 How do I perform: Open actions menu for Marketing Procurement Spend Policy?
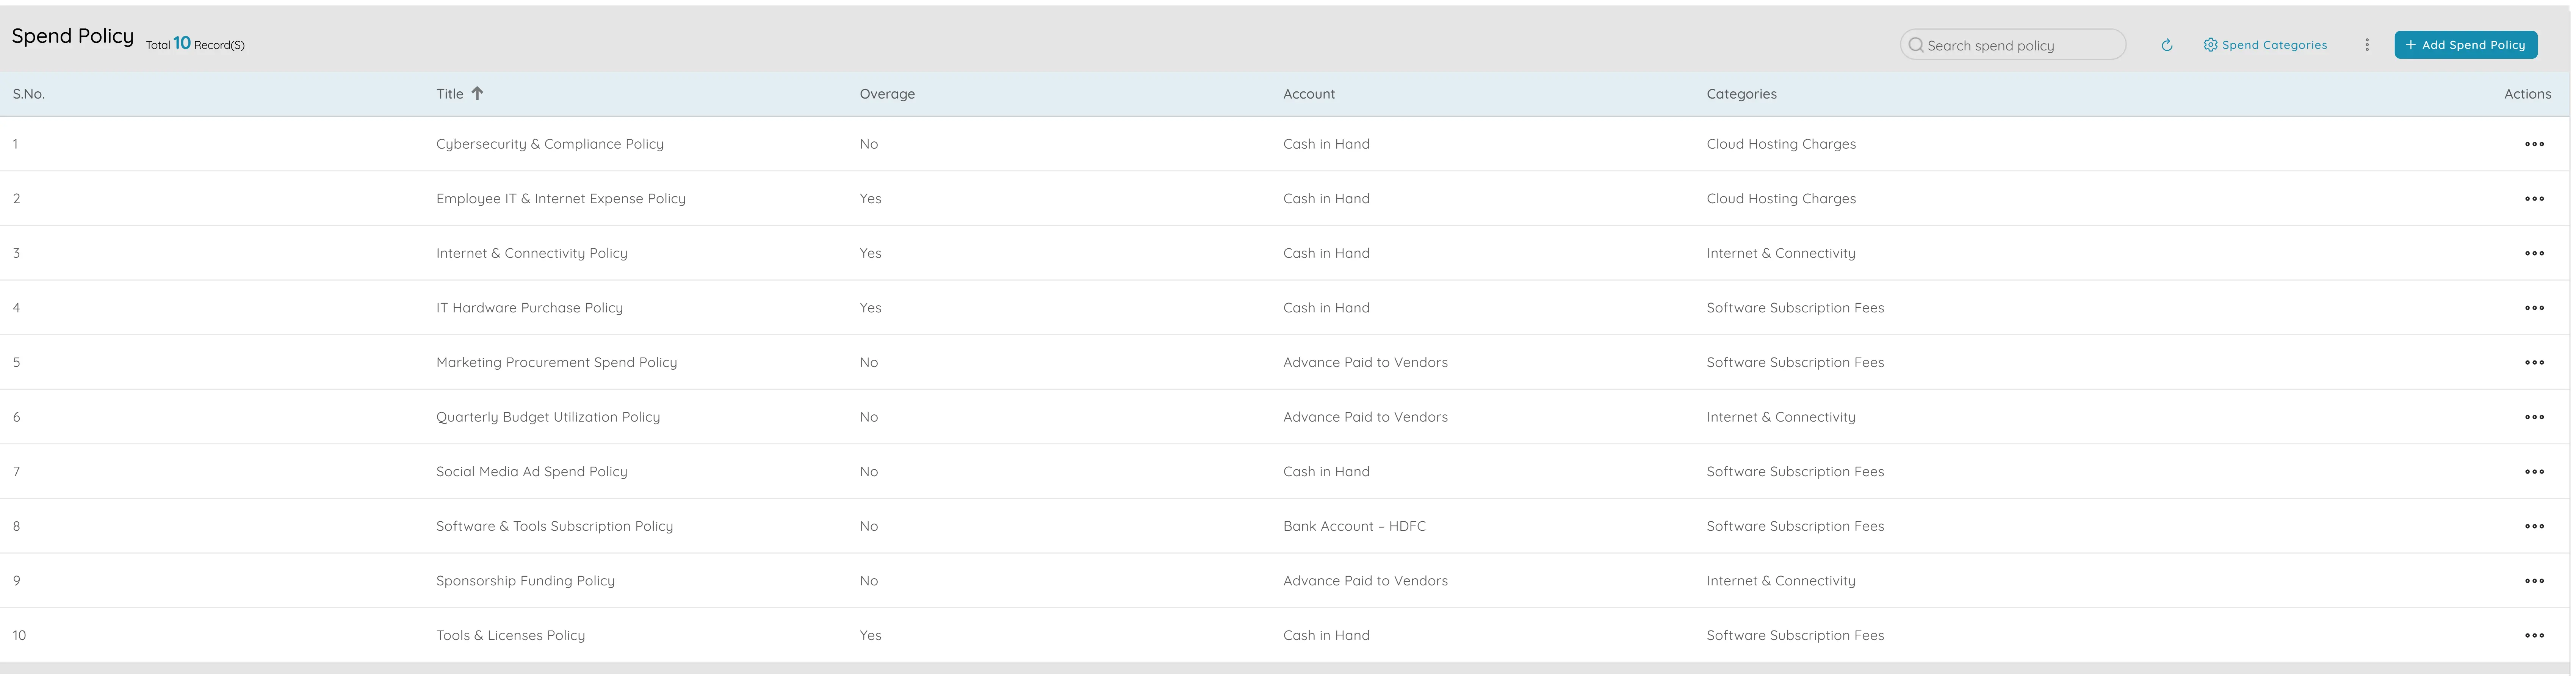pyautogui.click(x=2533, y=362)
